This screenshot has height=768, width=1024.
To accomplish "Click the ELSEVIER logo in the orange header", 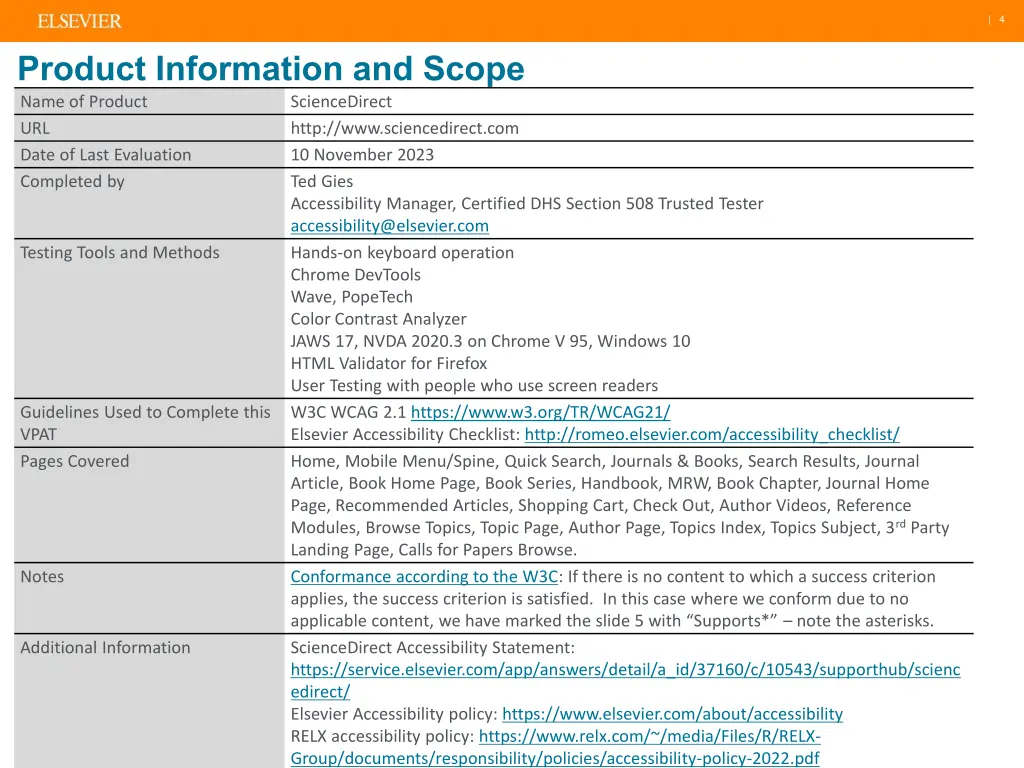I will click(80, 22).
